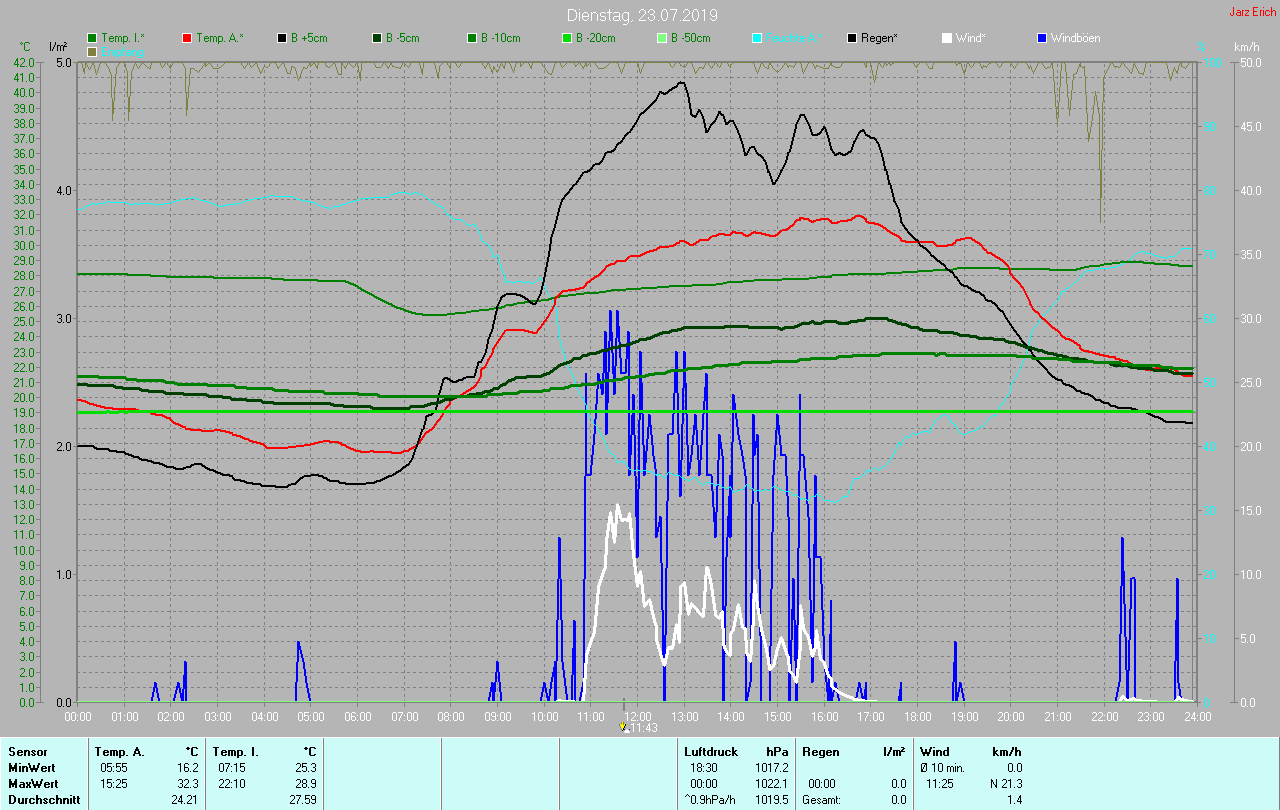Select the MaxWert row label
The image size is (1280, 810).
(33, 783)
